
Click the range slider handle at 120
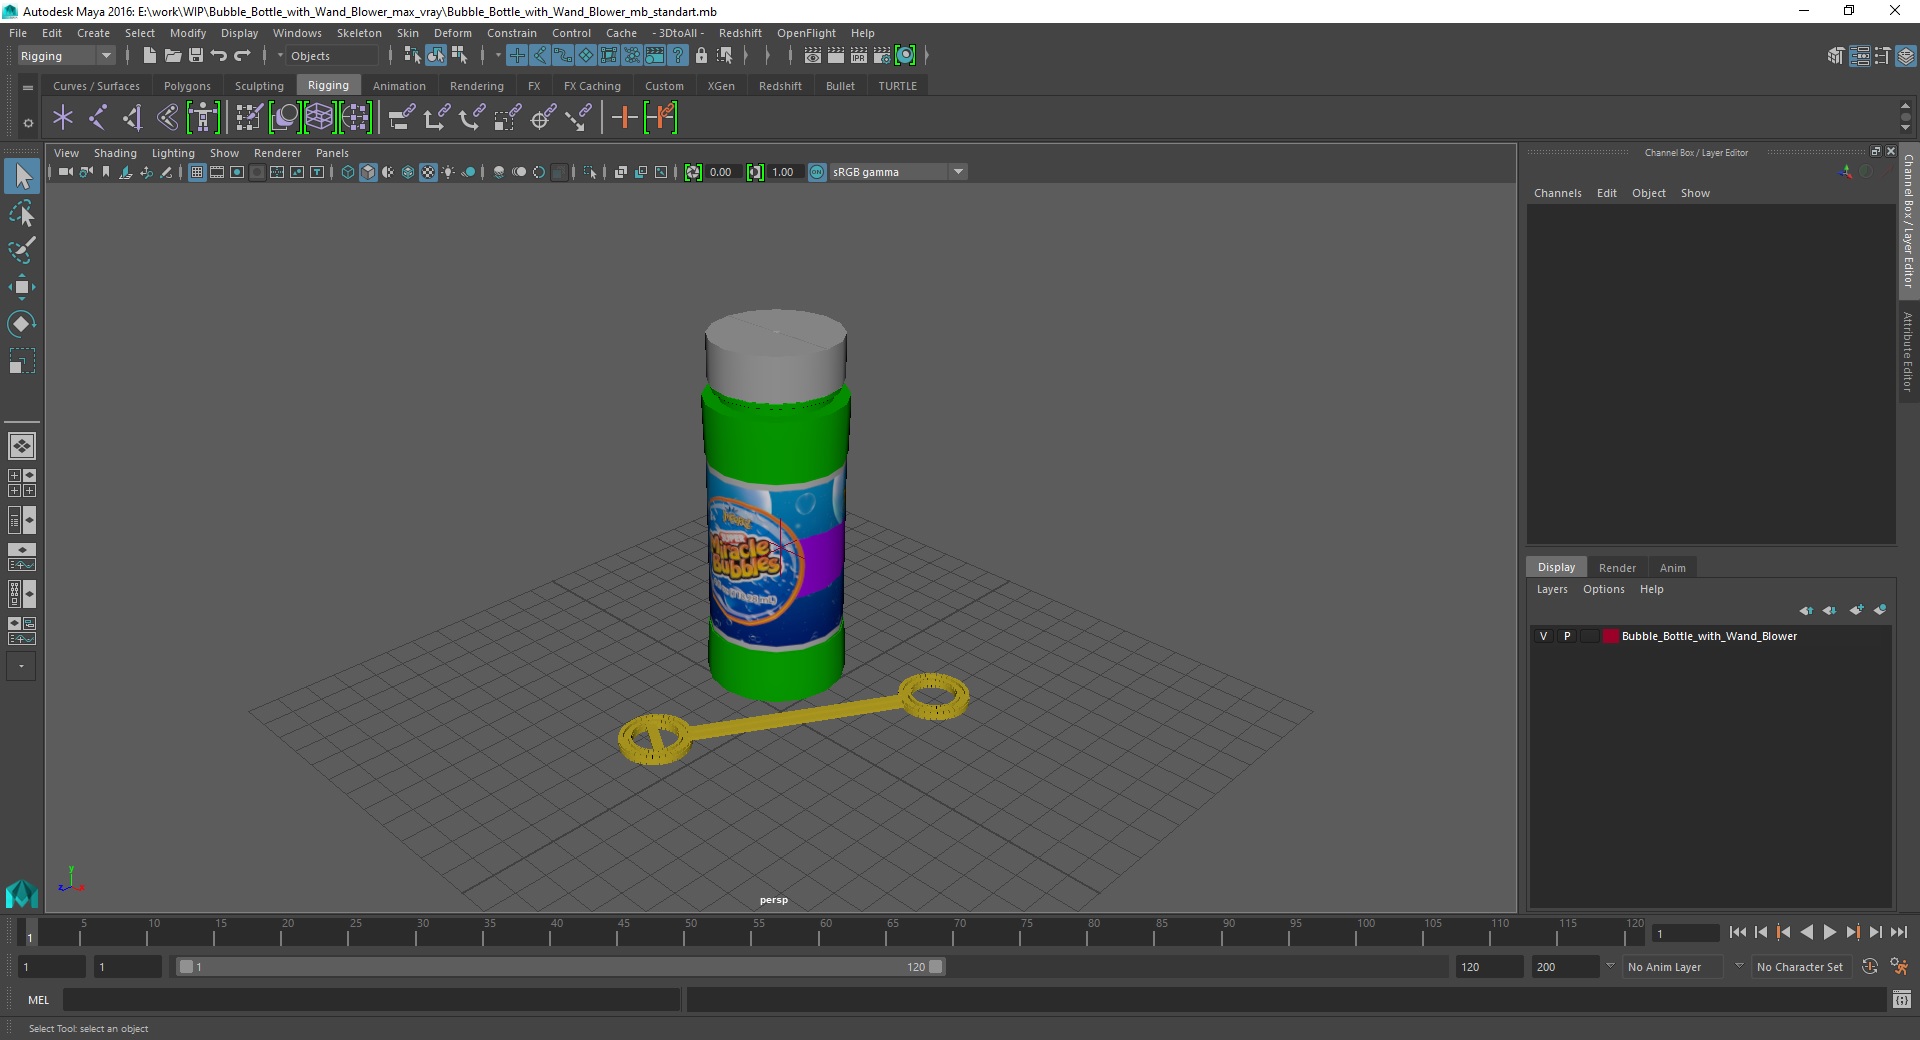935,967
